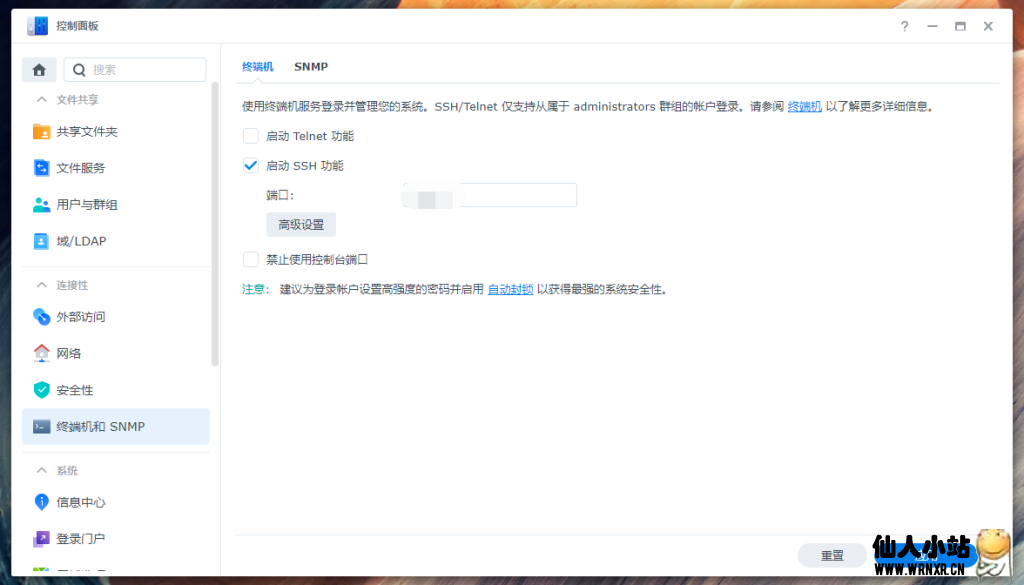Open Info Center (信息中心) icon
Image resolution: width=1024 pixels, height=585 pixels.
[41, 502]
